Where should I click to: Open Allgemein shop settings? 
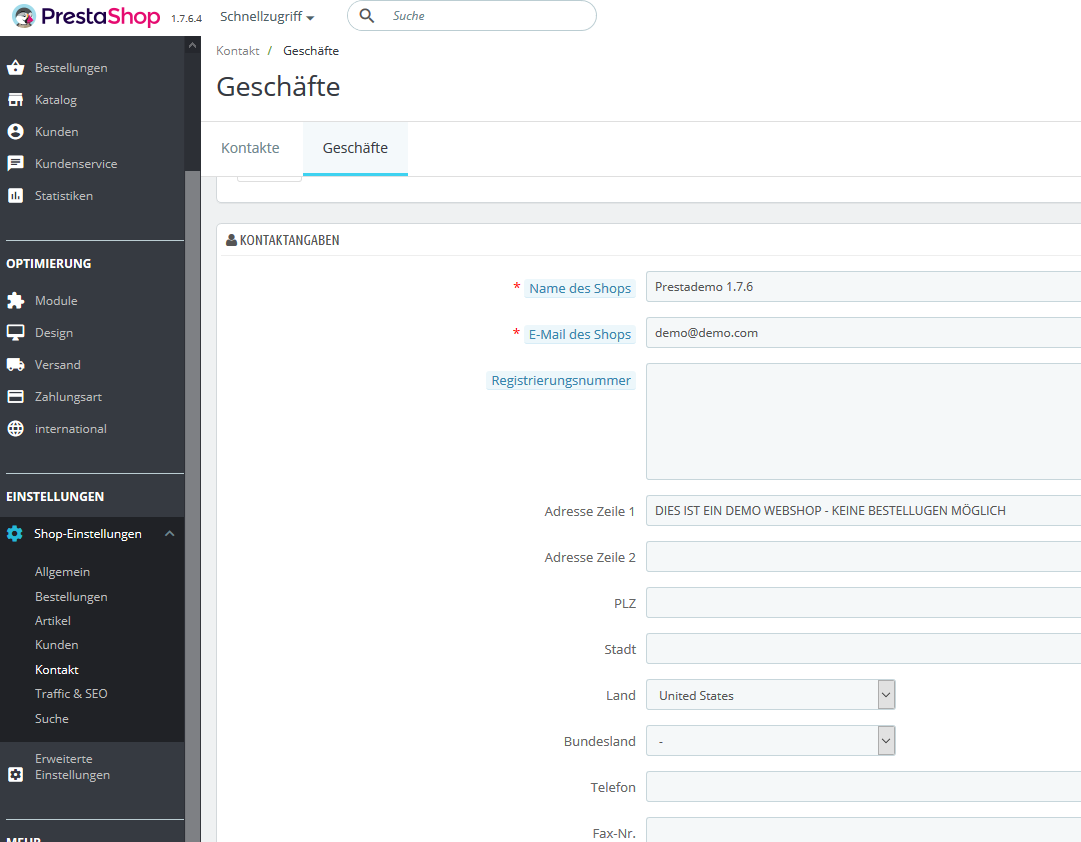click(62, 572)
